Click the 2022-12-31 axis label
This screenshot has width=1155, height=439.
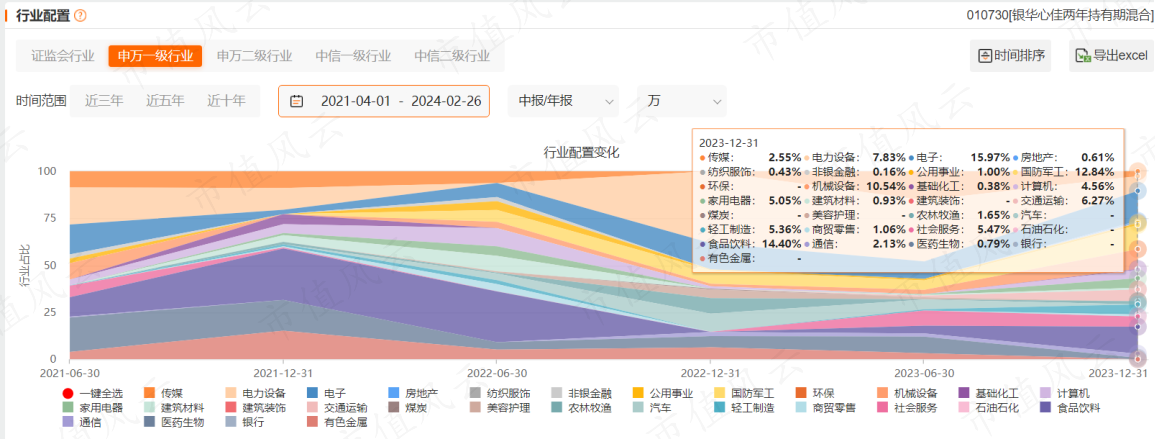(711, 374)
